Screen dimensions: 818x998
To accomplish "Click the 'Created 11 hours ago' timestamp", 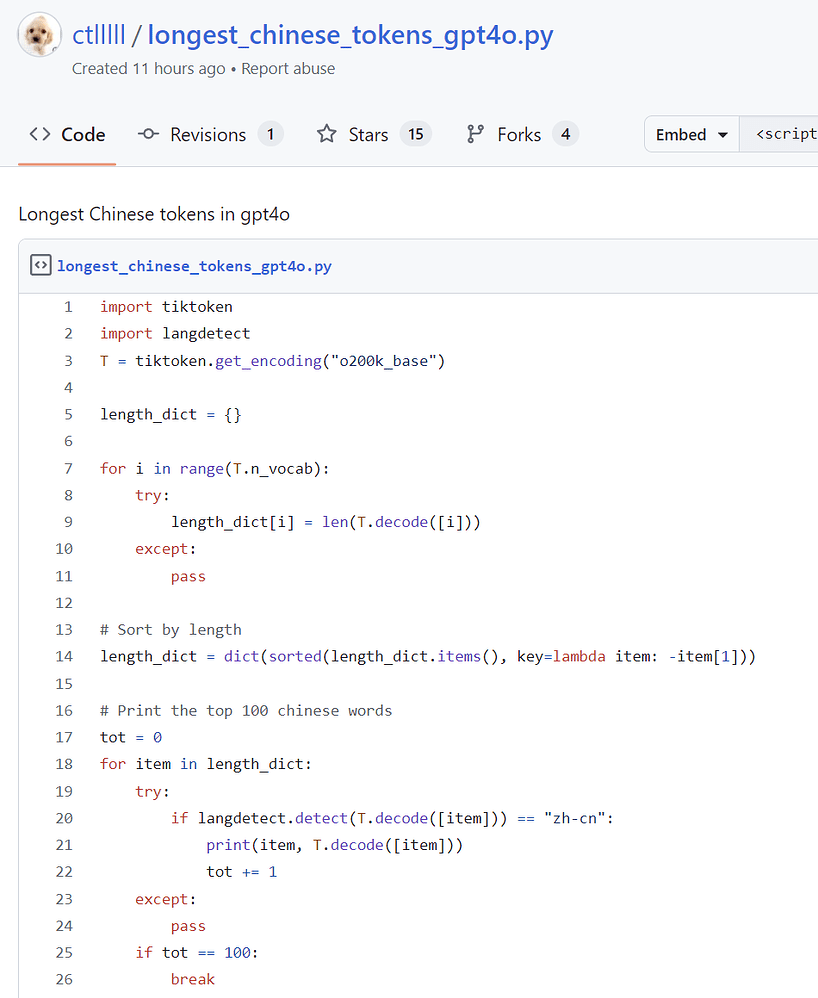I will coord(148,69).
